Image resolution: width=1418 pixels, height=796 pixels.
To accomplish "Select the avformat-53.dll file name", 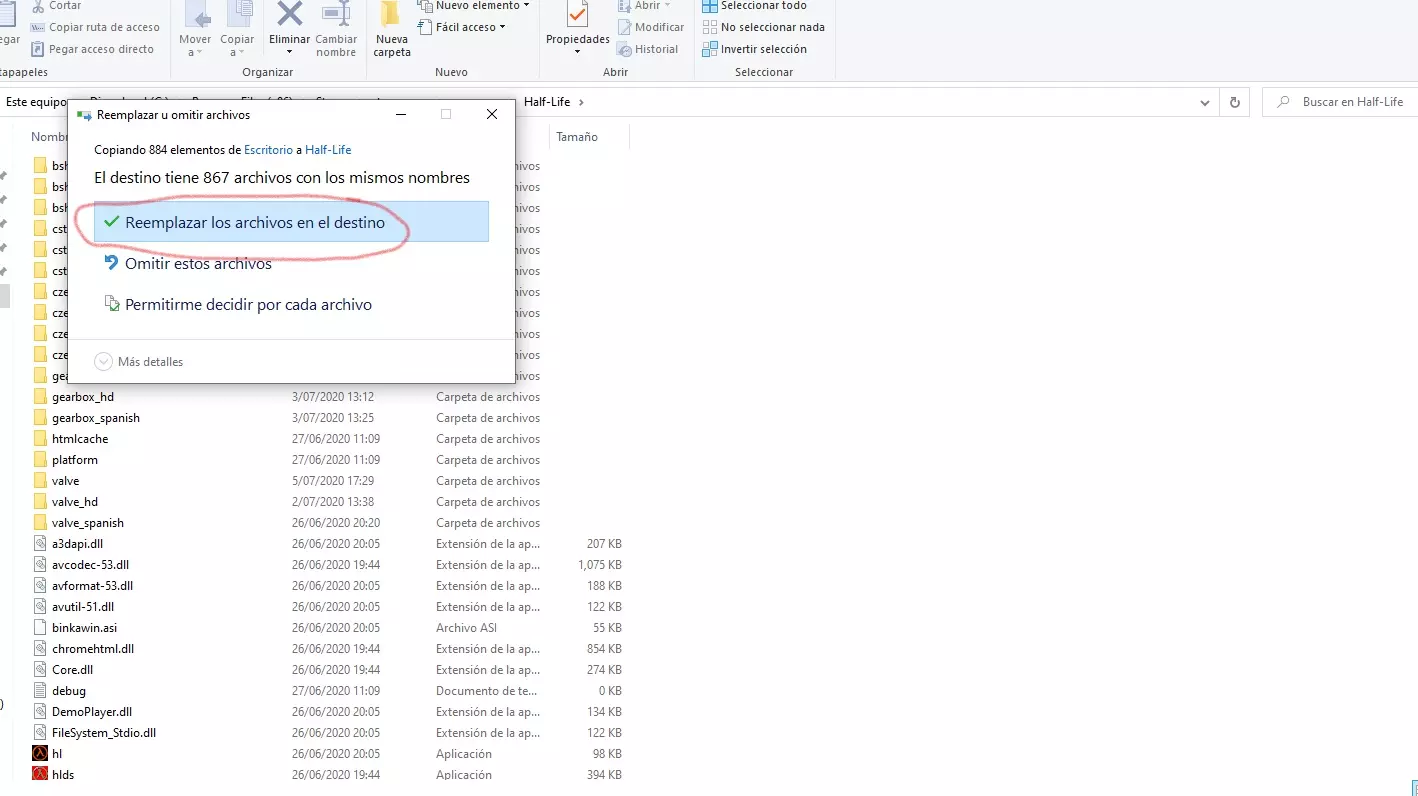I will click(92, 586).
